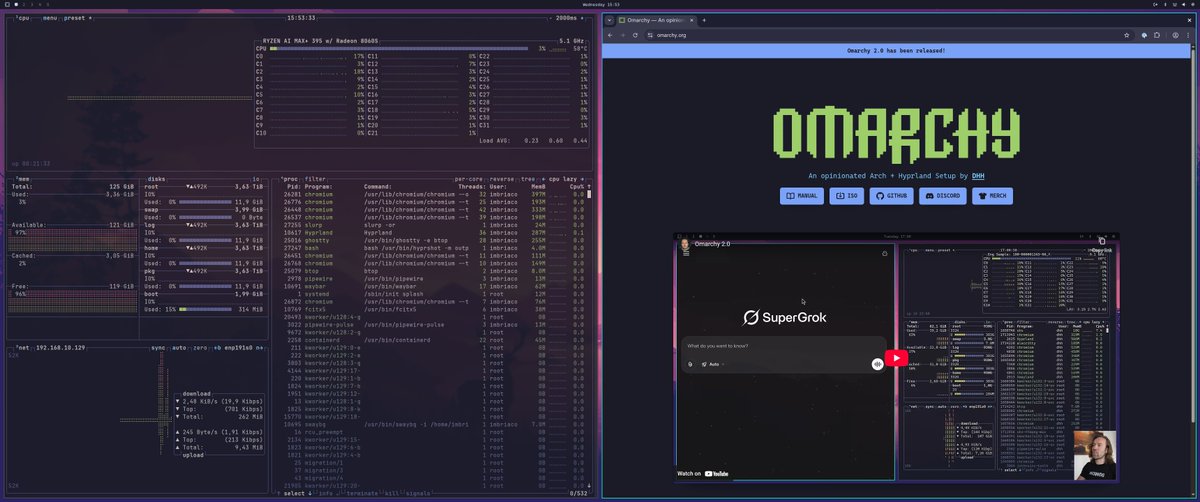The image size is (1200, 502).
Task: Open the btop menu option
Action: click(x=48, y=17)
